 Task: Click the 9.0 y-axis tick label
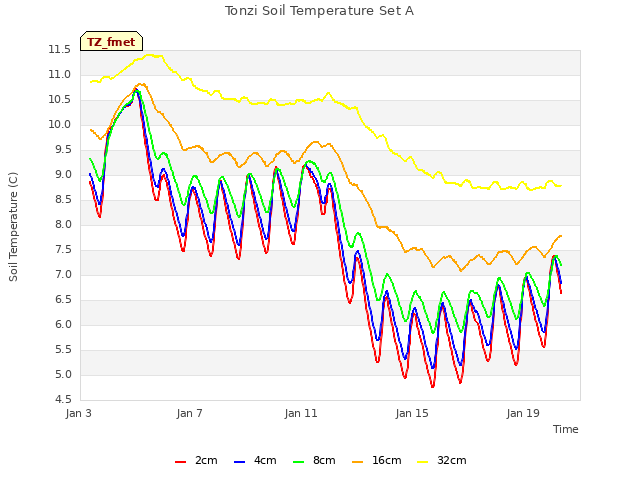click(x=62, y=175)
